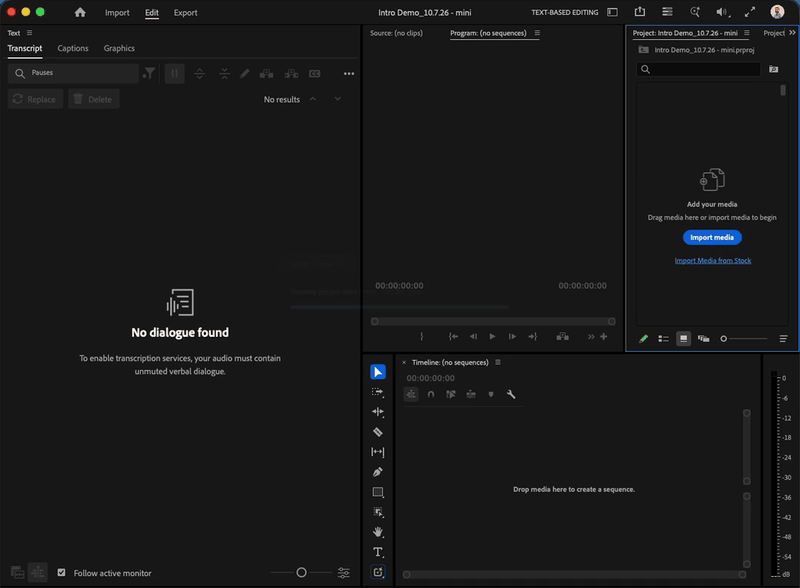Switch to the Edit tab
This screenshot has width=800, height=588.
[x=152, y=12]
